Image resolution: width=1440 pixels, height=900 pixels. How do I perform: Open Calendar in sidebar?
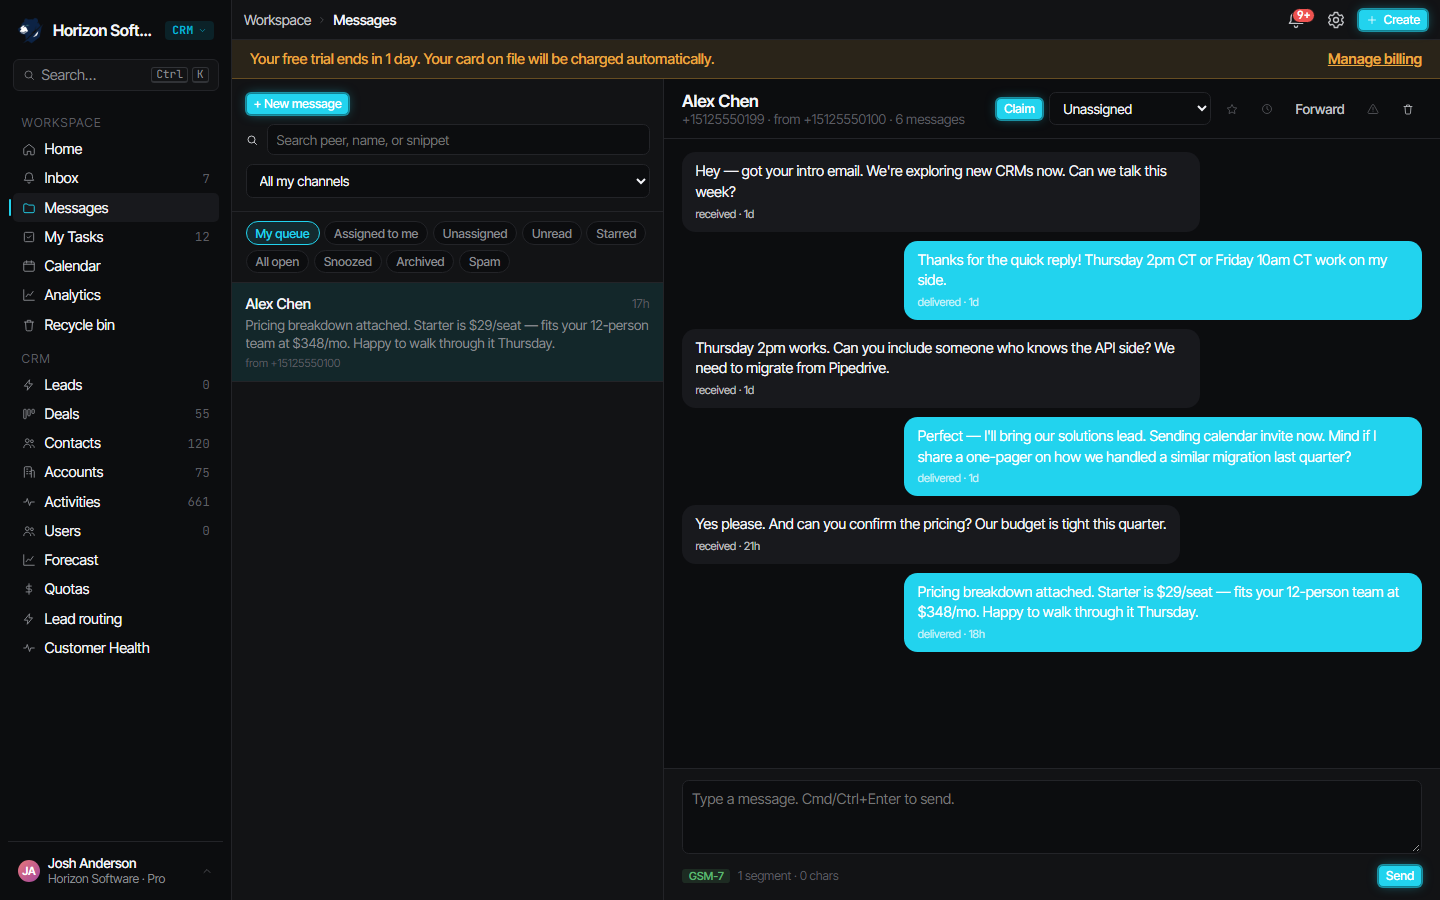coord(115,266)
